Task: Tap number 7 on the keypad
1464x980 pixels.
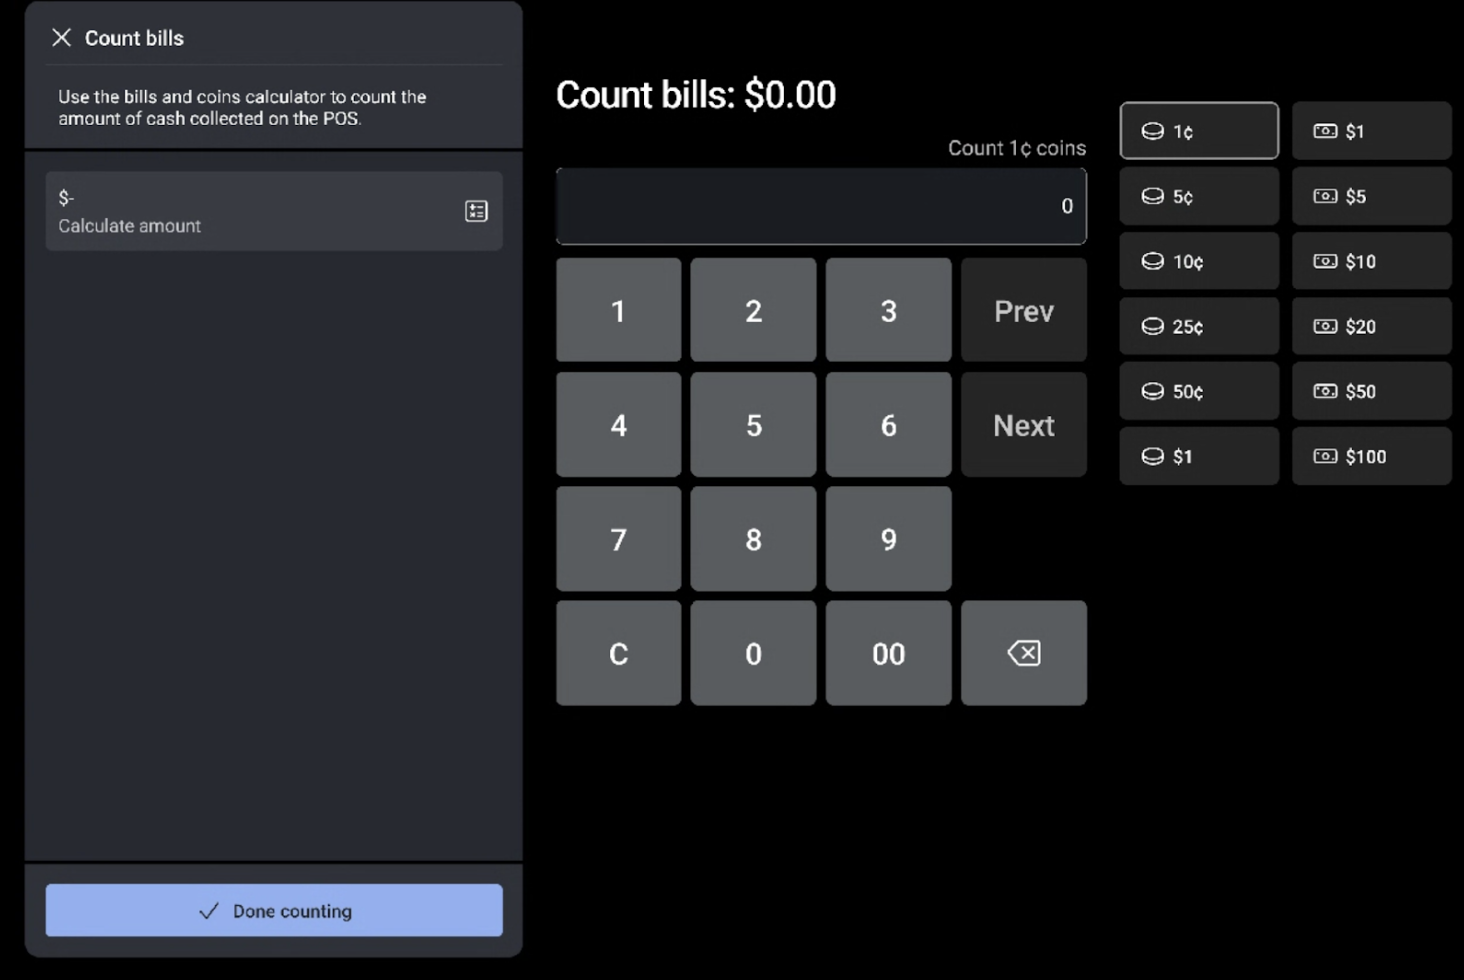Action: [x=618, y=539]
